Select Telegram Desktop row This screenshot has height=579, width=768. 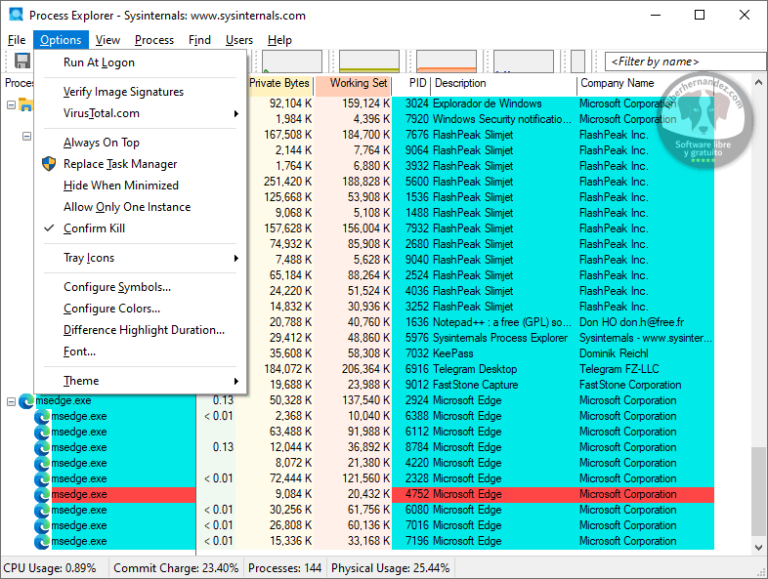click(x=480, y=369)
